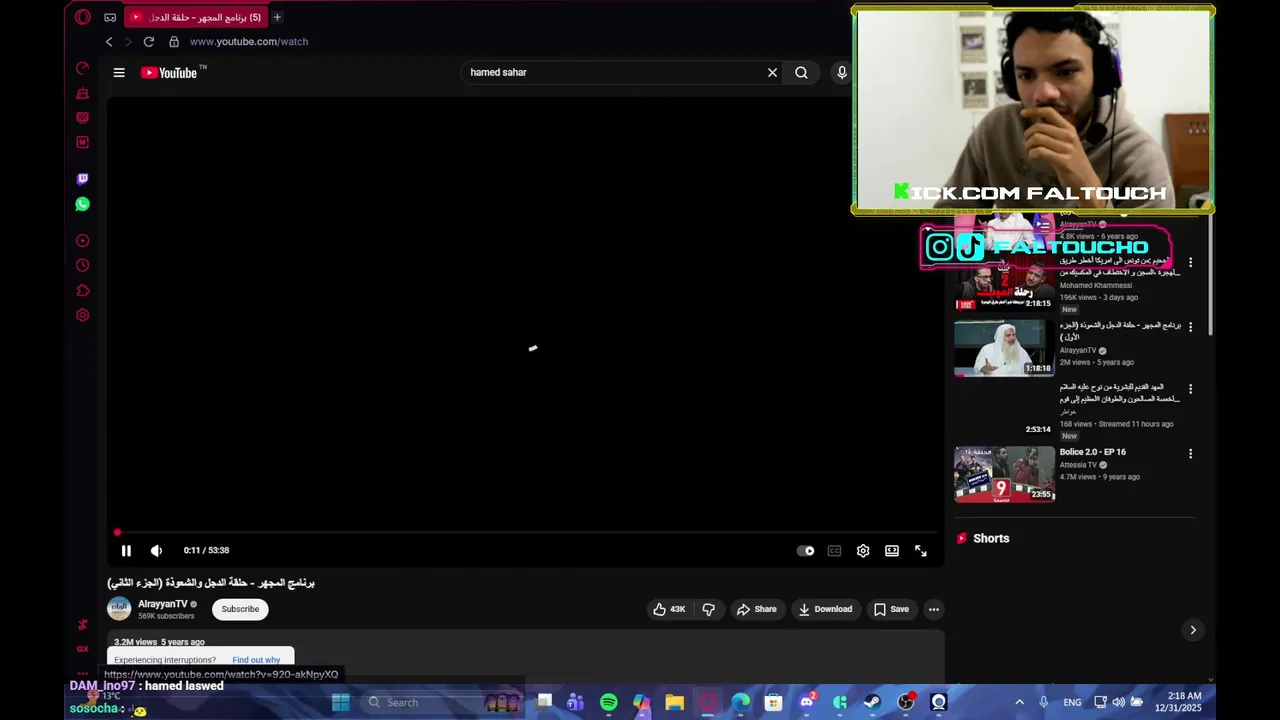
Task: Open AlrayyanTV channel name
Action: click(x=163, y=604)
